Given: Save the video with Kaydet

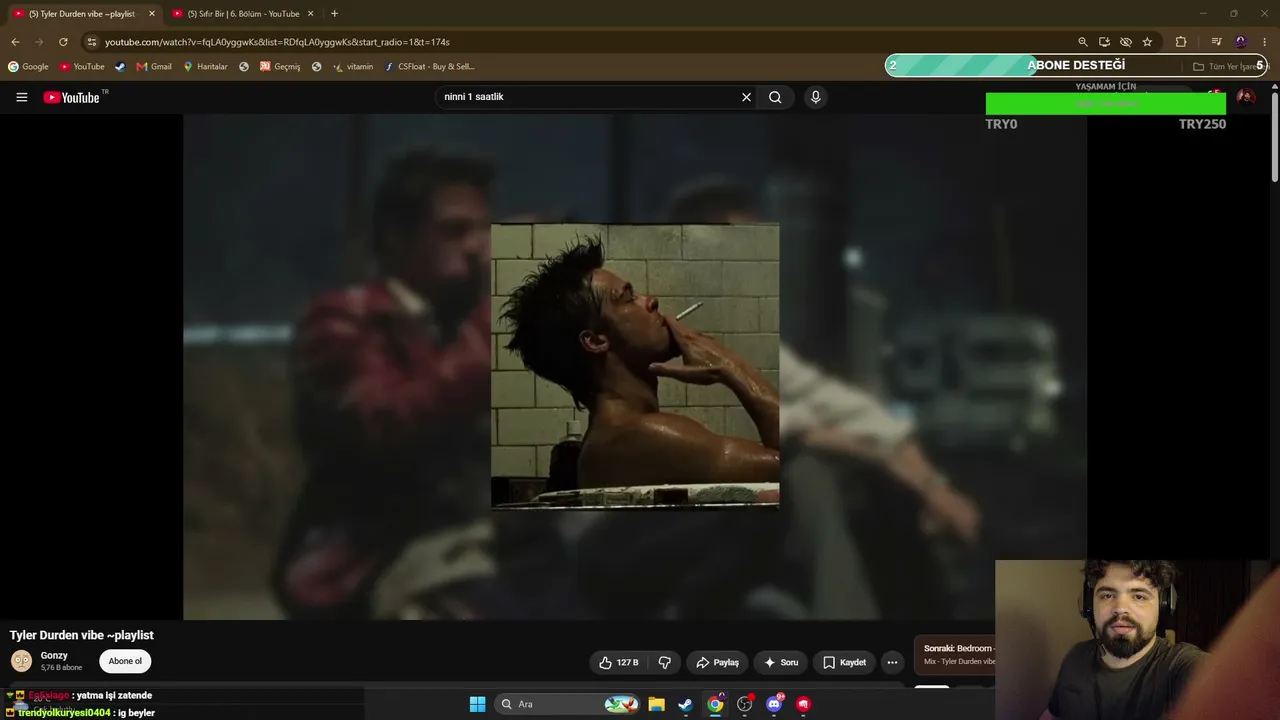Looking at the screenshot, I should pyautogui.click(x=844, y=662).
